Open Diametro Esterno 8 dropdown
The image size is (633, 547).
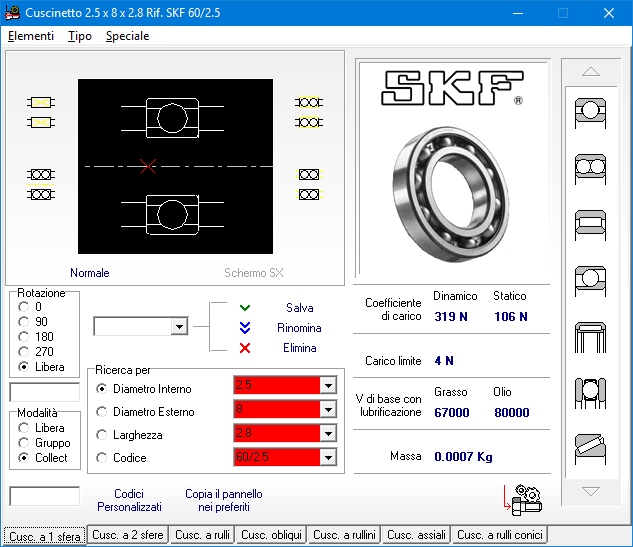[328, 410]
